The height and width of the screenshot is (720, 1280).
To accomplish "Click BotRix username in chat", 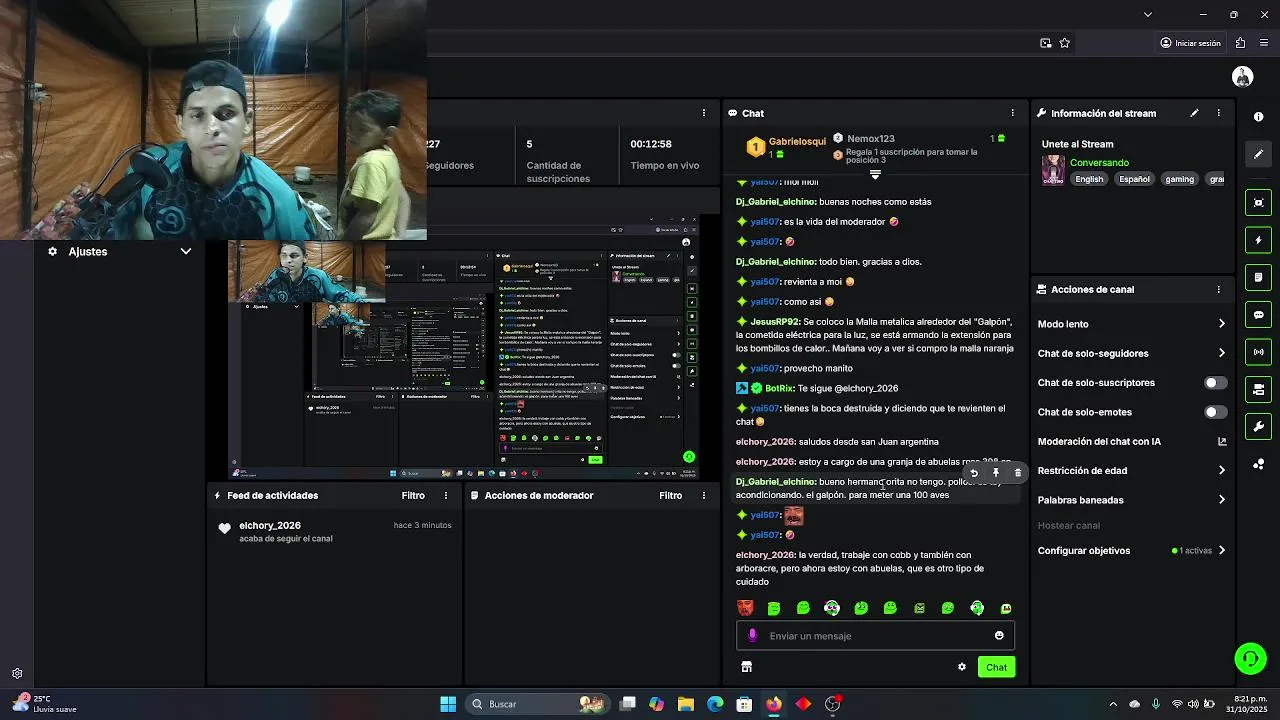I will pyautogui.click(x=779, y=388).
